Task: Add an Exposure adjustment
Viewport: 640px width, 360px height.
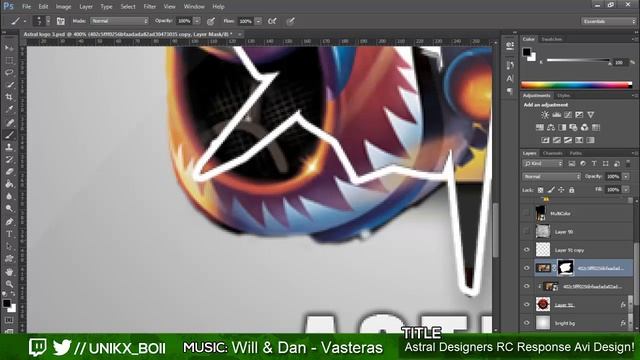Action: (579, 115)
